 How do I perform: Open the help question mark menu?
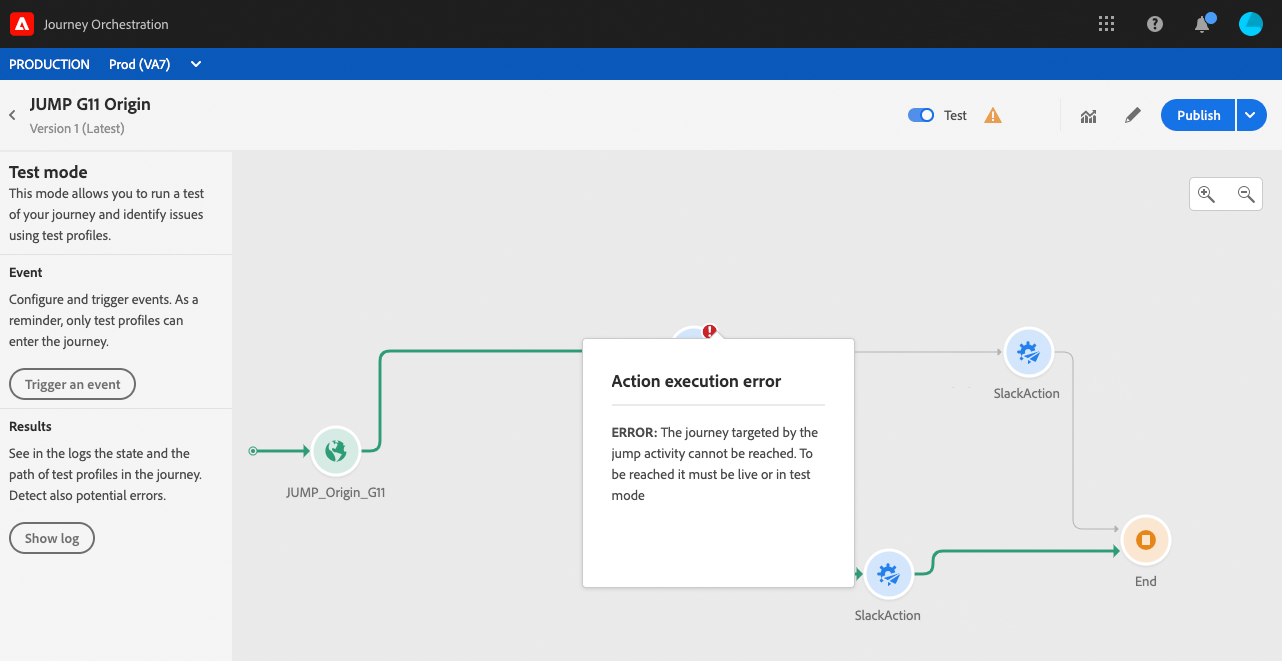1155,24
